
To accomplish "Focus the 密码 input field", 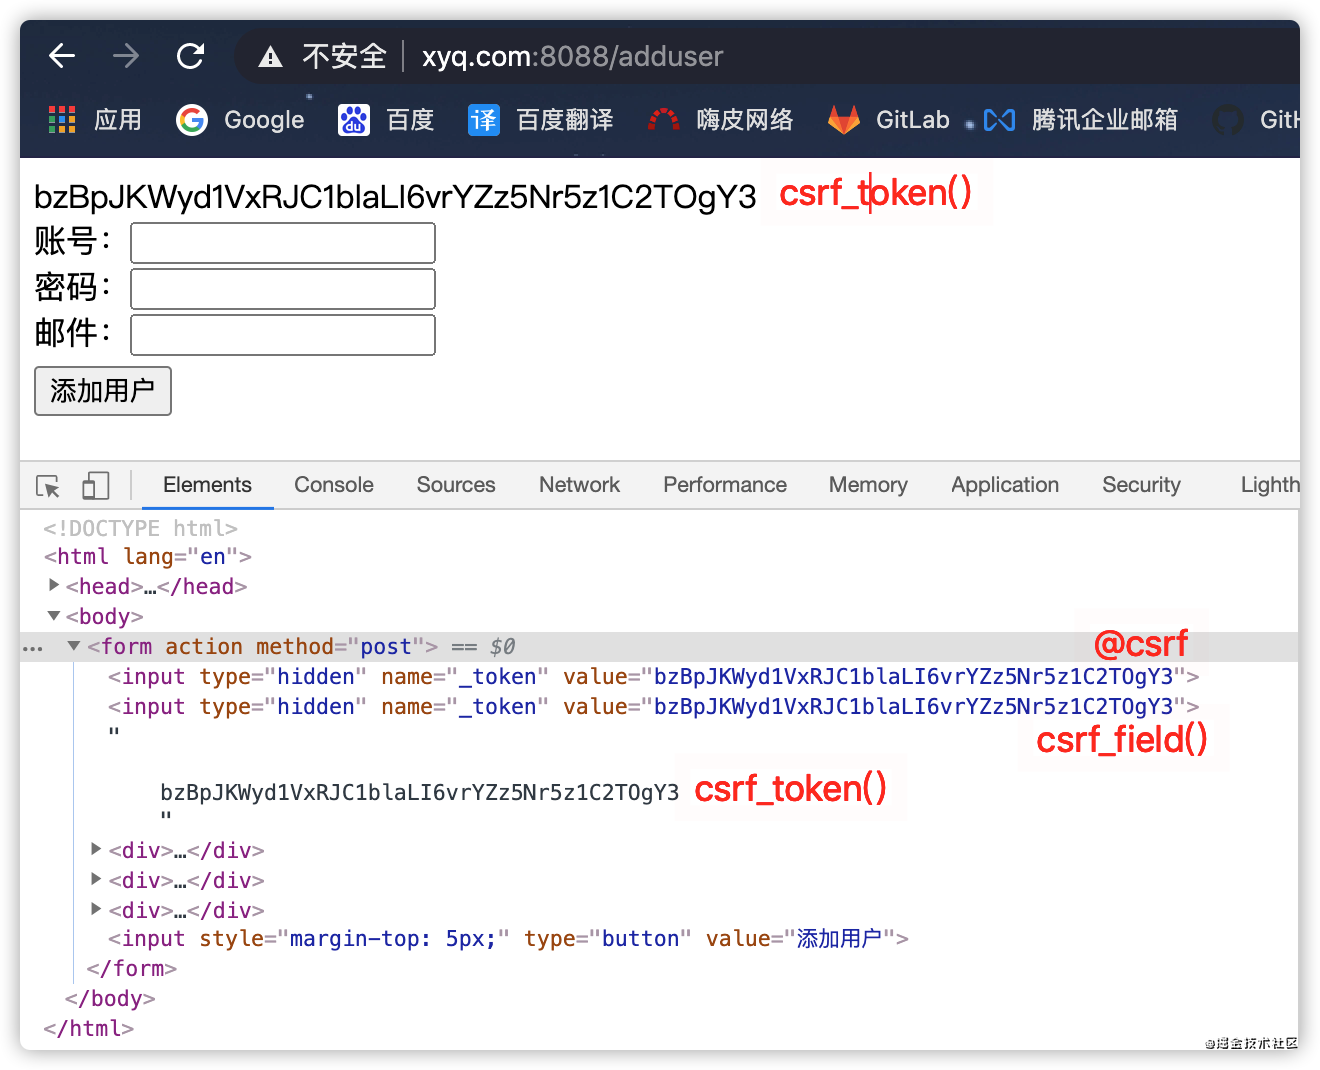I will coord(283,289).
